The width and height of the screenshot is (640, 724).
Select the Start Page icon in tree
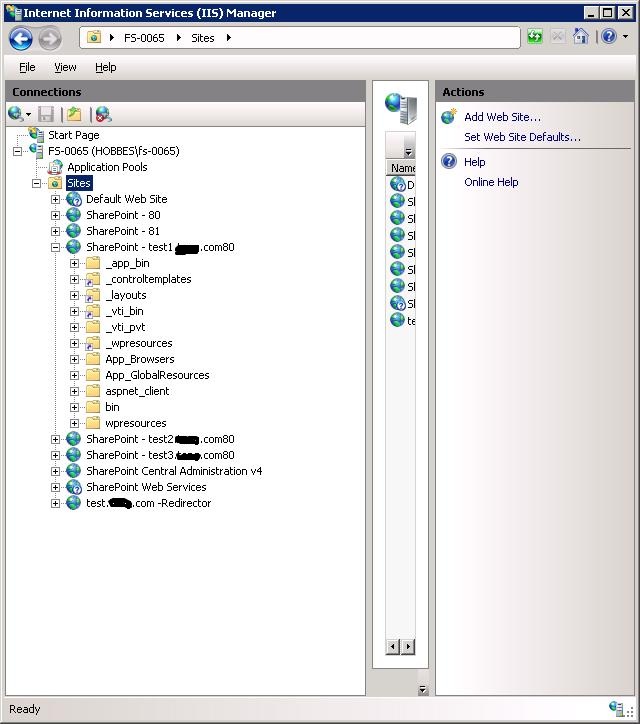click(36, 135)
